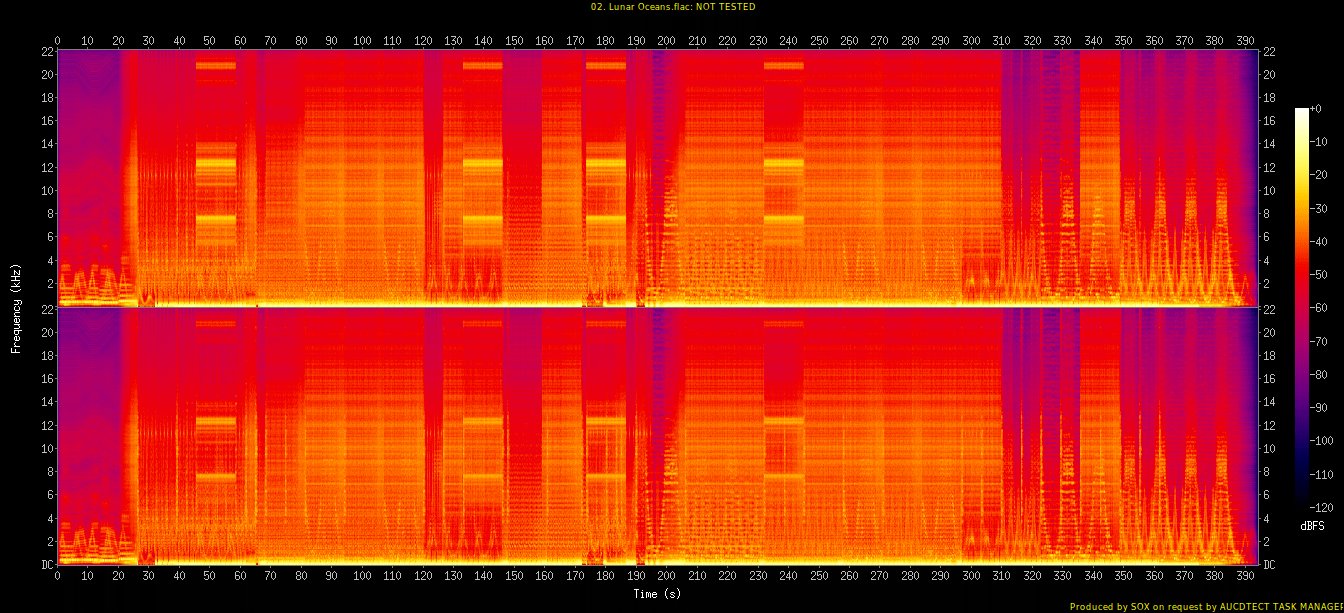Click the '150' tick on the top time axis
This screenshot has width=1344, height=613.
pyautogui.click(x=514, y=40)
